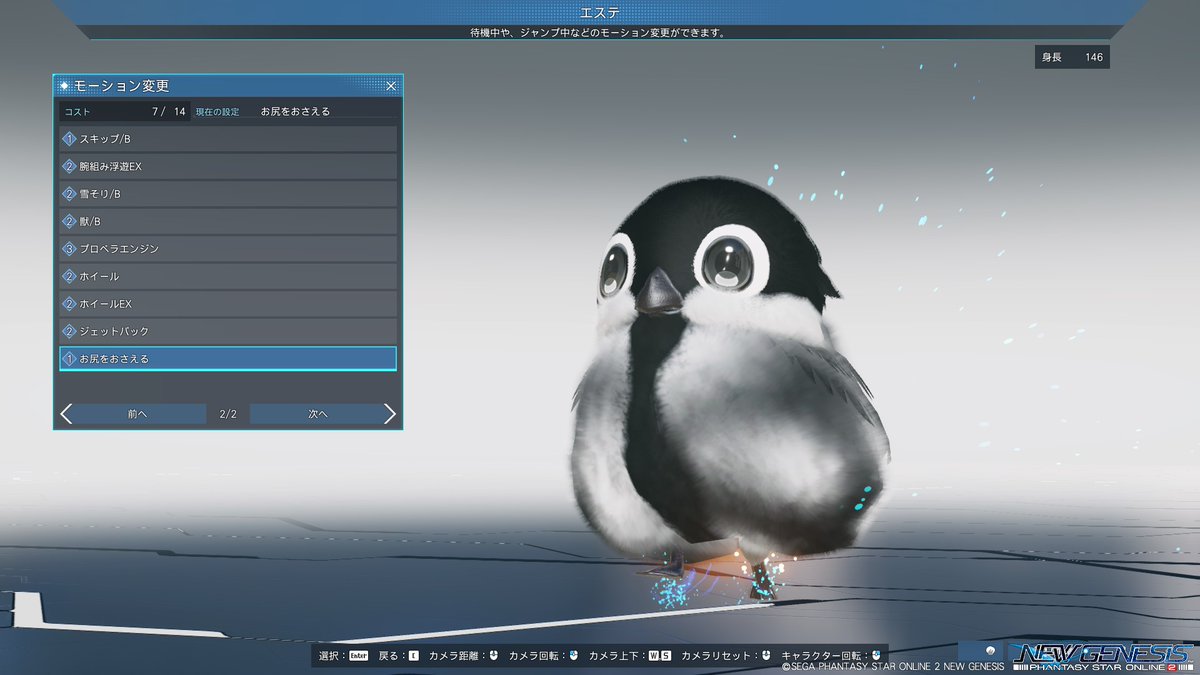Select the 腕組み浮遊EX motion
1200x675 pixels.
228,166
